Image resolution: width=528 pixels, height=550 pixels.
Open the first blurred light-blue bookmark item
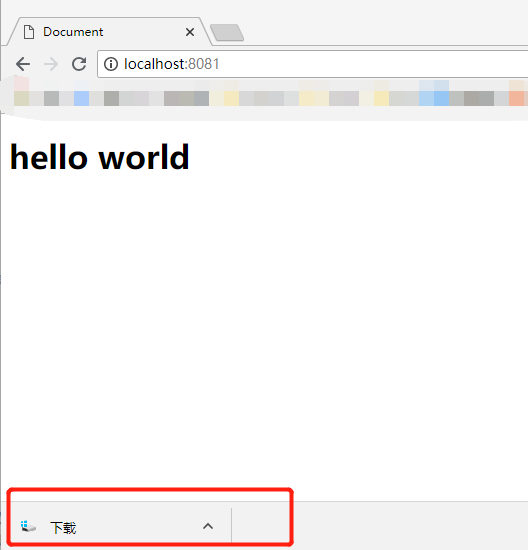(81, 98)
